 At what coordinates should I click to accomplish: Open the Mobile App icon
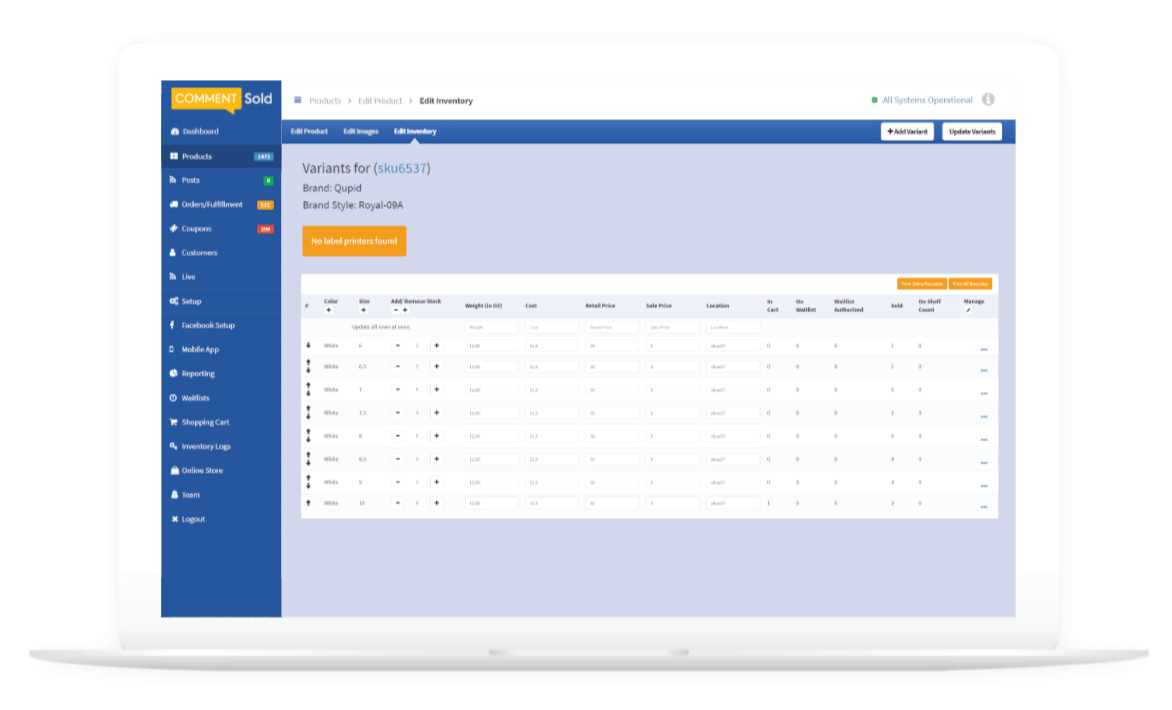click(x=173, y=349)
